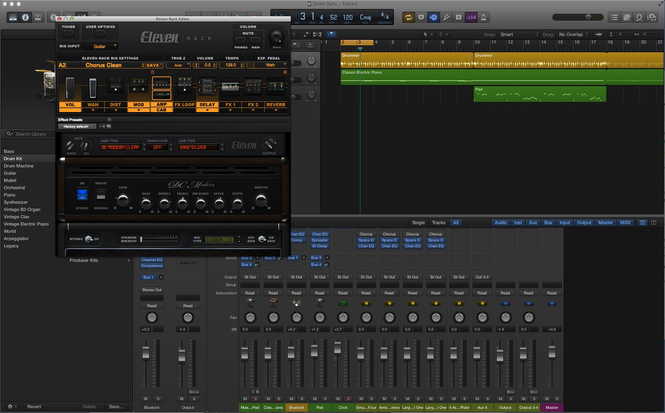The image size is (665, 413).
Task: Mute the Pad channel strip
Action: tap(315, 399)
